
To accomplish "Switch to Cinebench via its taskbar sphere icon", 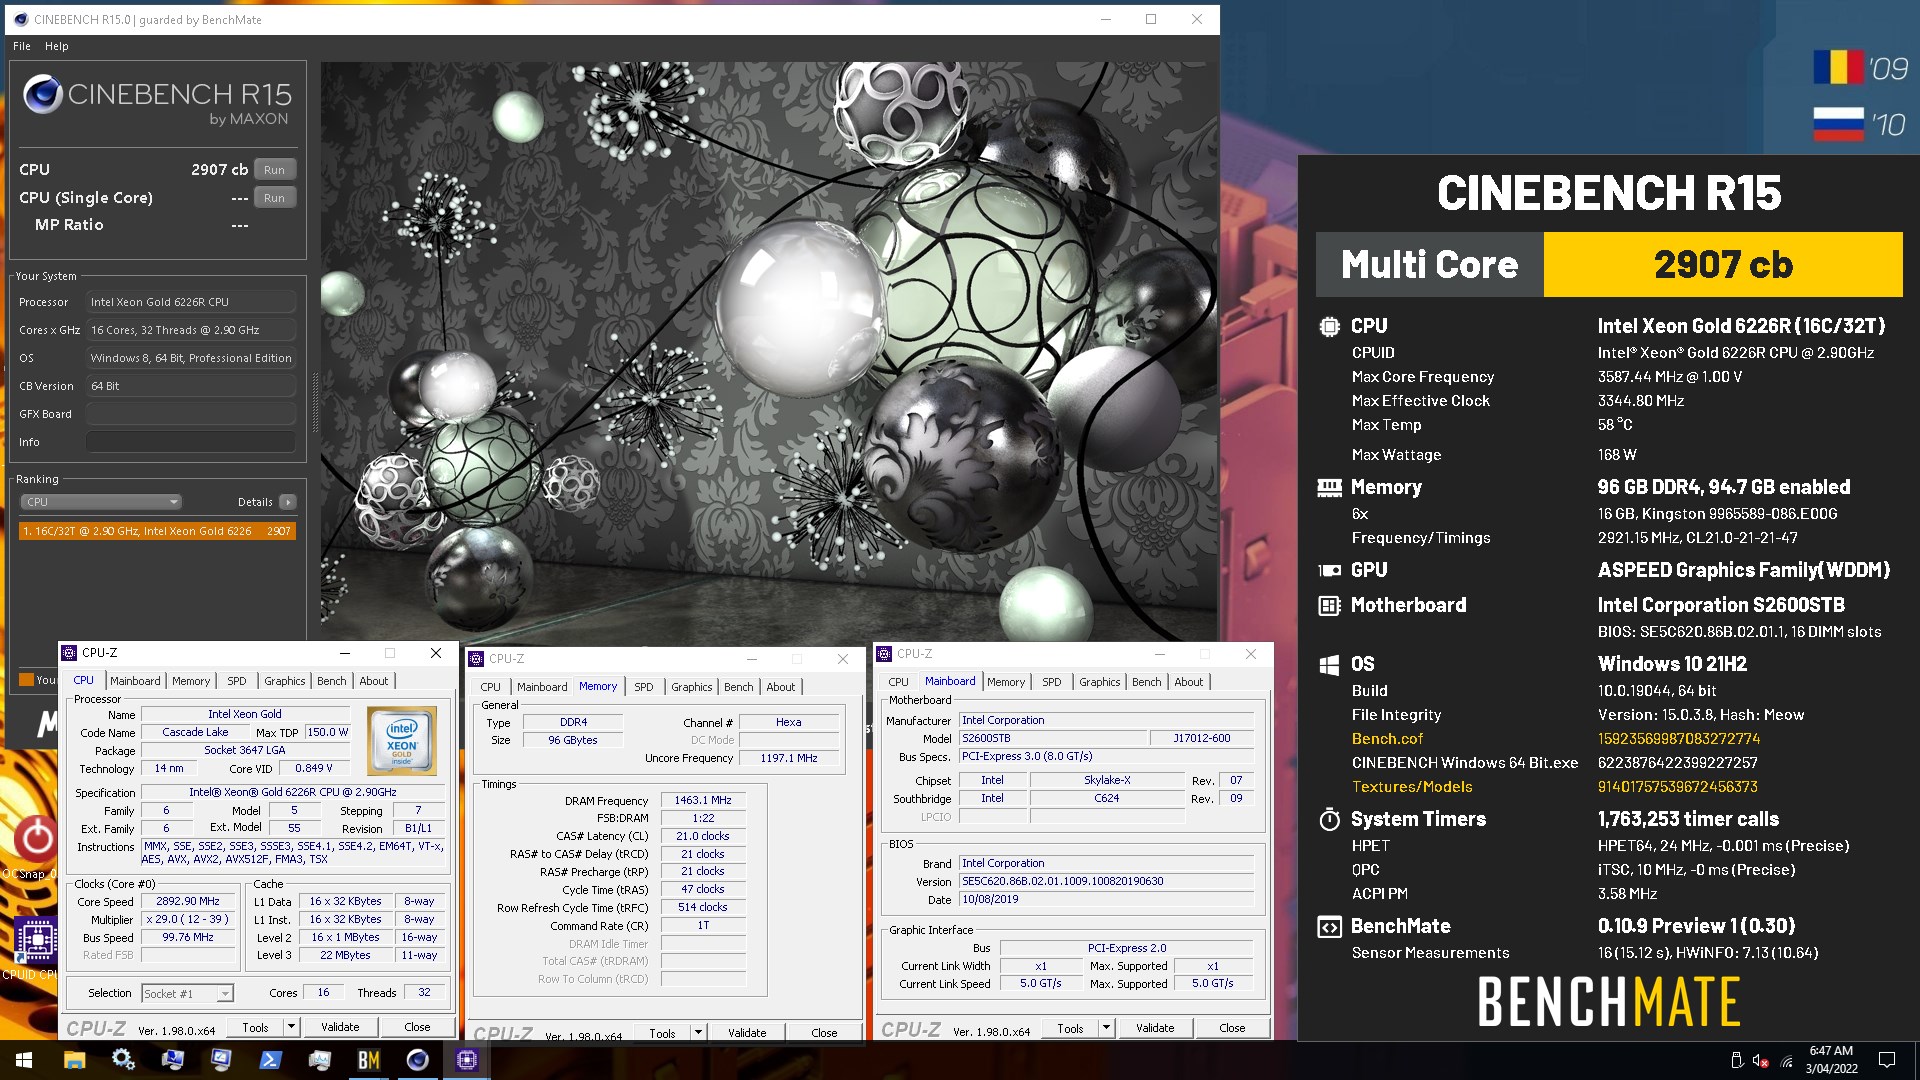I will click(417, 1060).
